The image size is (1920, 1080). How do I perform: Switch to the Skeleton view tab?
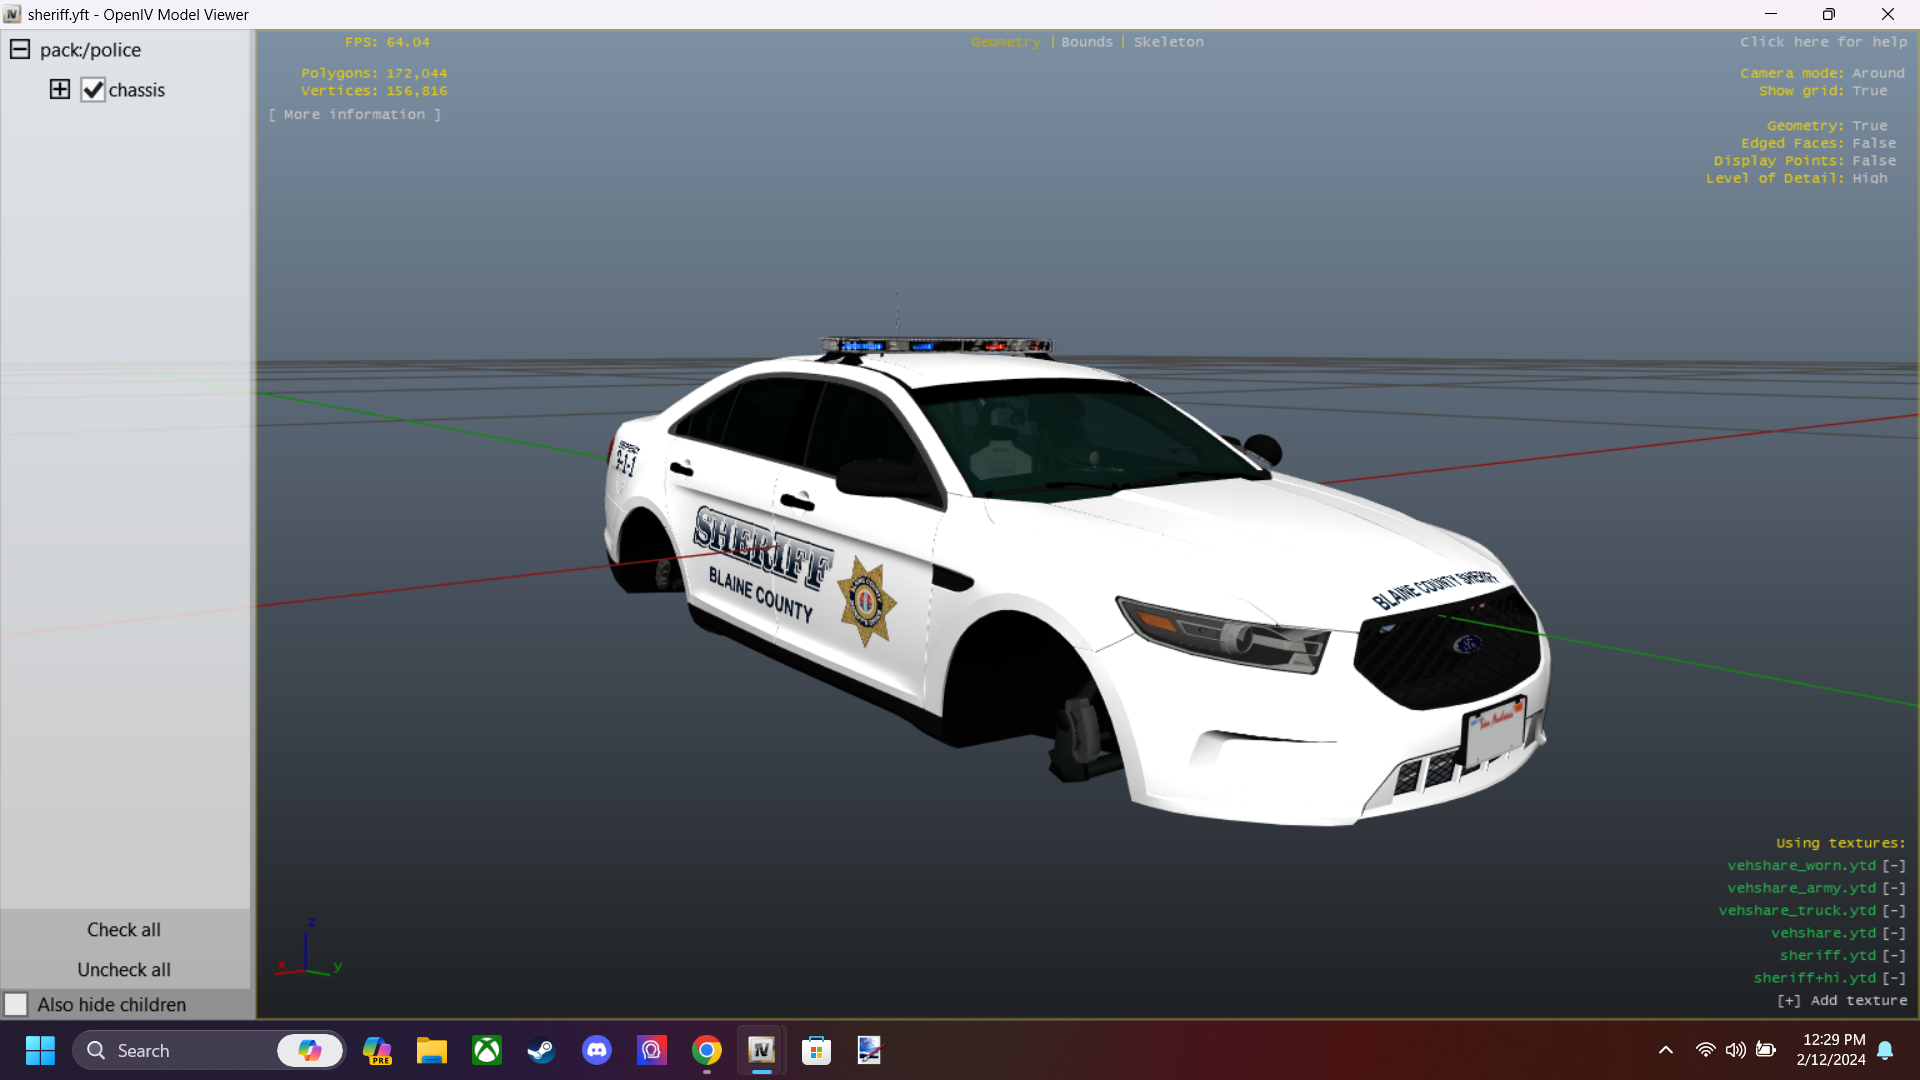coord(1168,42)
